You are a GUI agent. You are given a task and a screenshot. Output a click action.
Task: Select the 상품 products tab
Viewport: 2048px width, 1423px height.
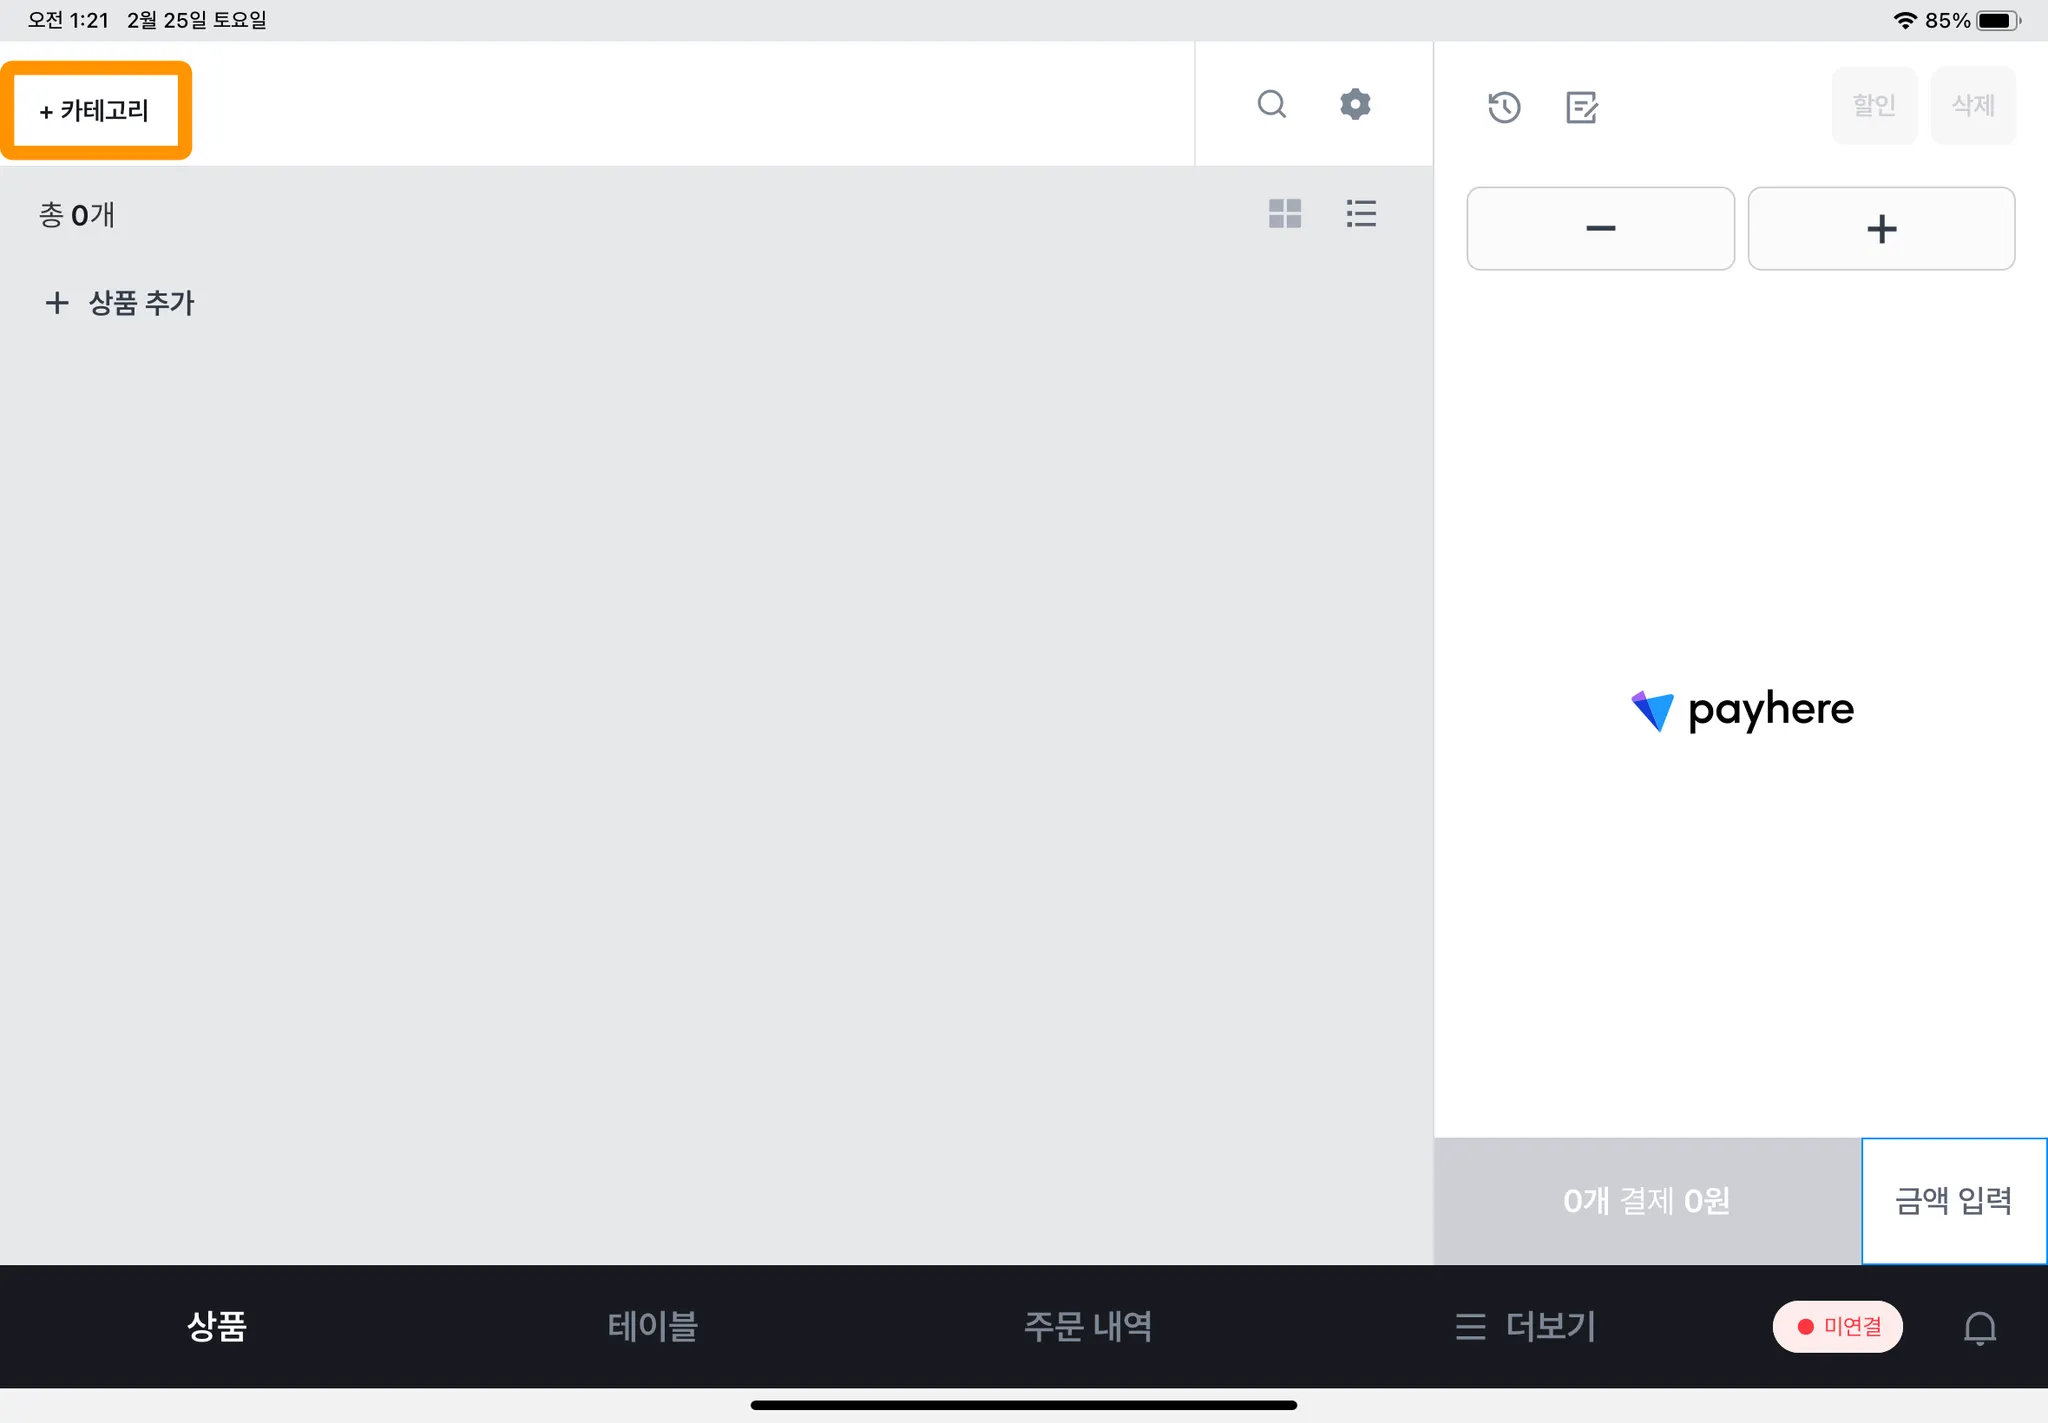coord(216,1326)
